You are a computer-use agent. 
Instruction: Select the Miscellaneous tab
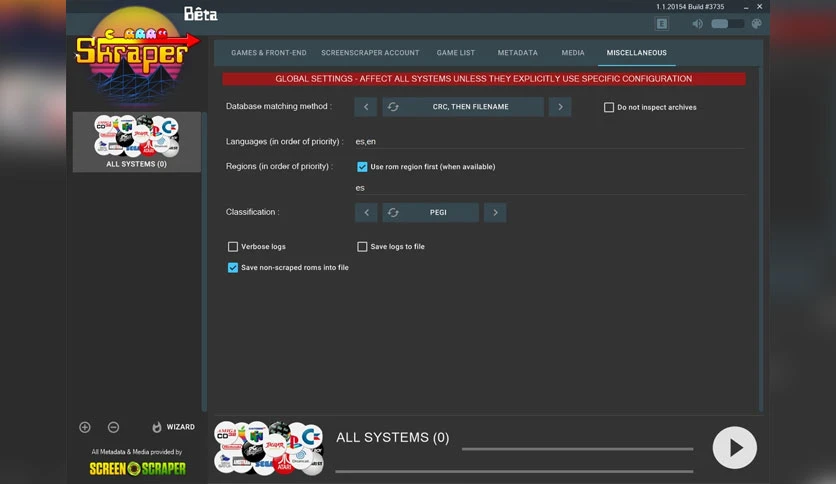(x=636, y=53)
